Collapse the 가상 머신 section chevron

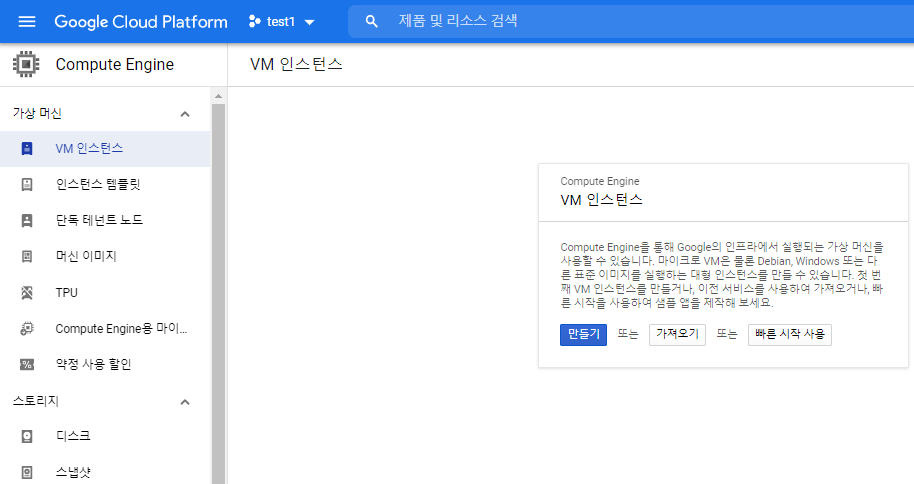point(185,114)
